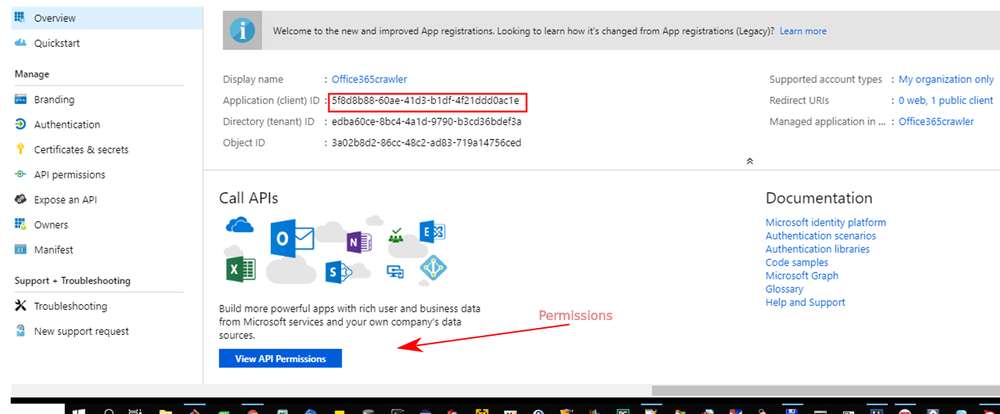Click the horizontal scrollbar thumb
The width and height of the screenshot is (1000, 414).
(x=825, y=390)
